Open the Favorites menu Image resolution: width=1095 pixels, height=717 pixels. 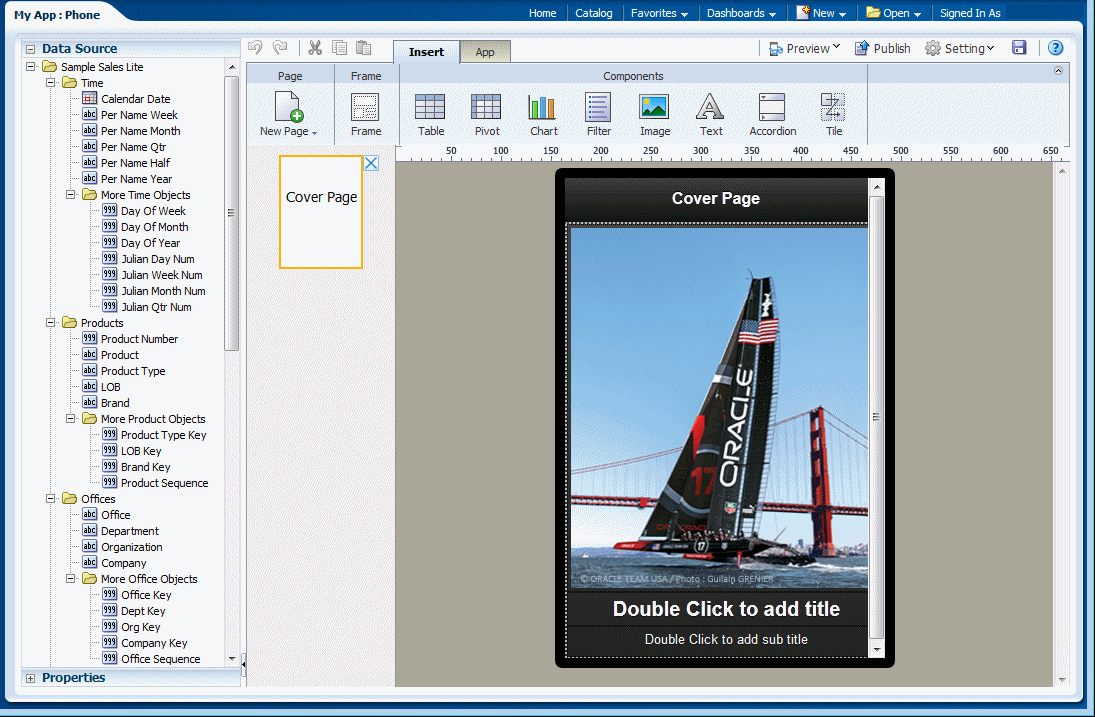pos(659,13)
